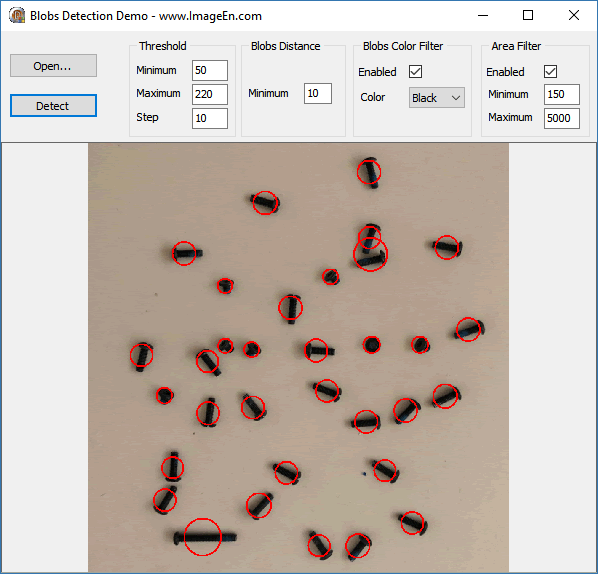Image resolution: width=598 pixels, height=574 pixels.
Task: Click the ImageEn app icon in title bar
Action: (x=17, y=16)
